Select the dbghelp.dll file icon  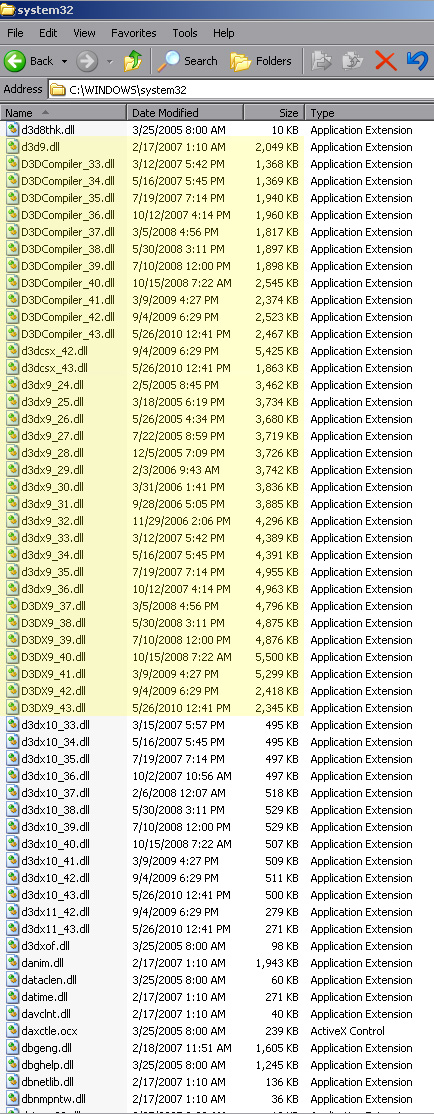coord(12,1065)
